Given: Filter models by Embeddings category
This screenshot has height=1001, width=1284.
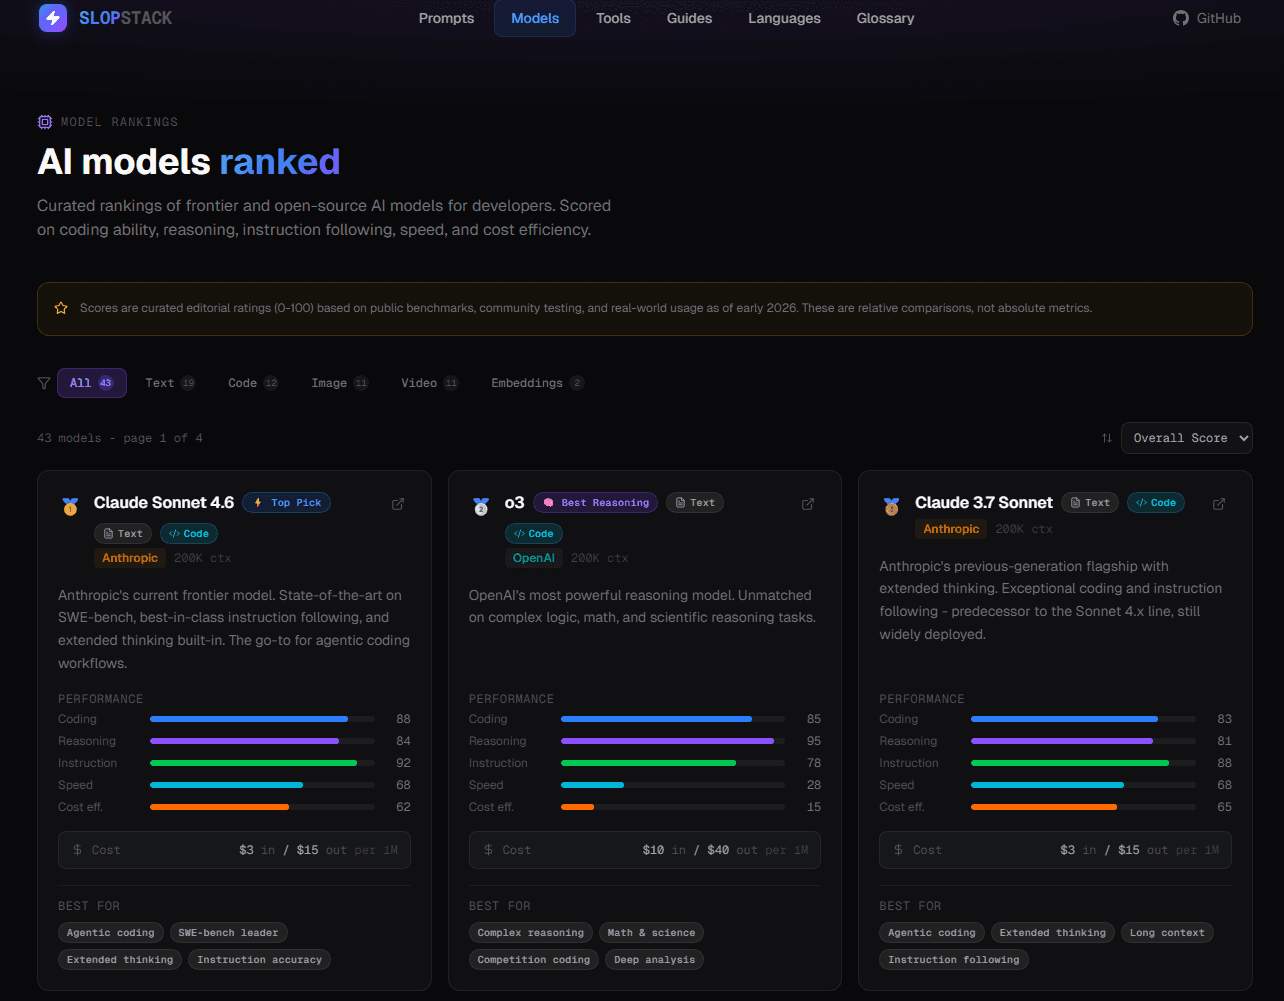Looking at the screenshot, I should (x=537, y=383).
